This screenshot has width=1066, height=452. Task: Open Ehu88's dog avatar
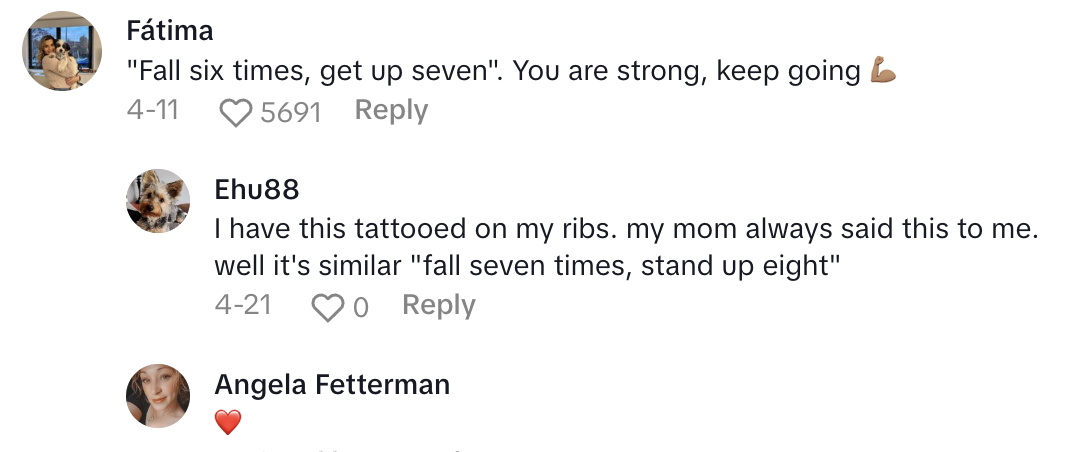[158, 201]
